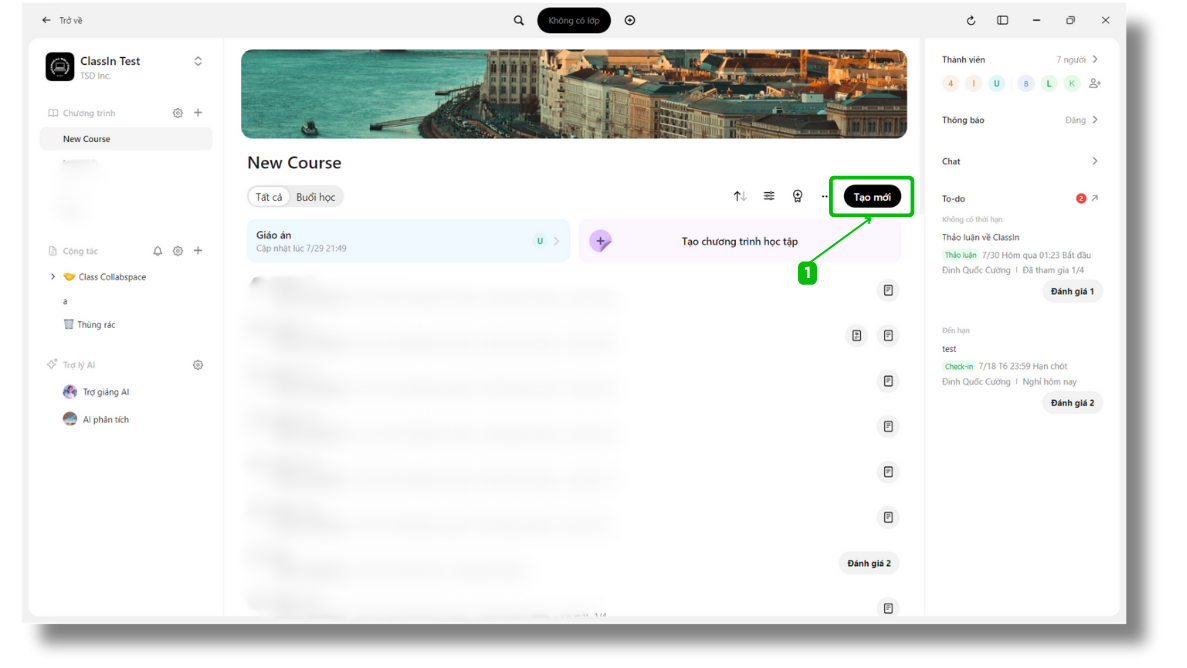
Task: Click the notification bell beside Cộng tác
Action: pos(157,251)
